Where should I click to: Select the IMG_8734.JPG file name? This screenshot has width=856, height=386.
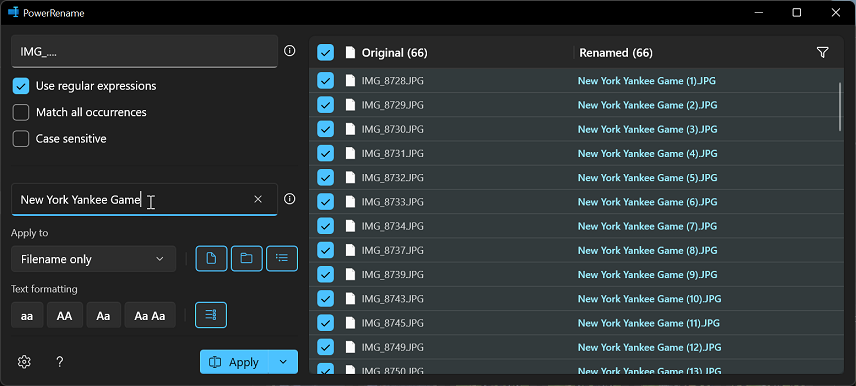tap(393, 226)
